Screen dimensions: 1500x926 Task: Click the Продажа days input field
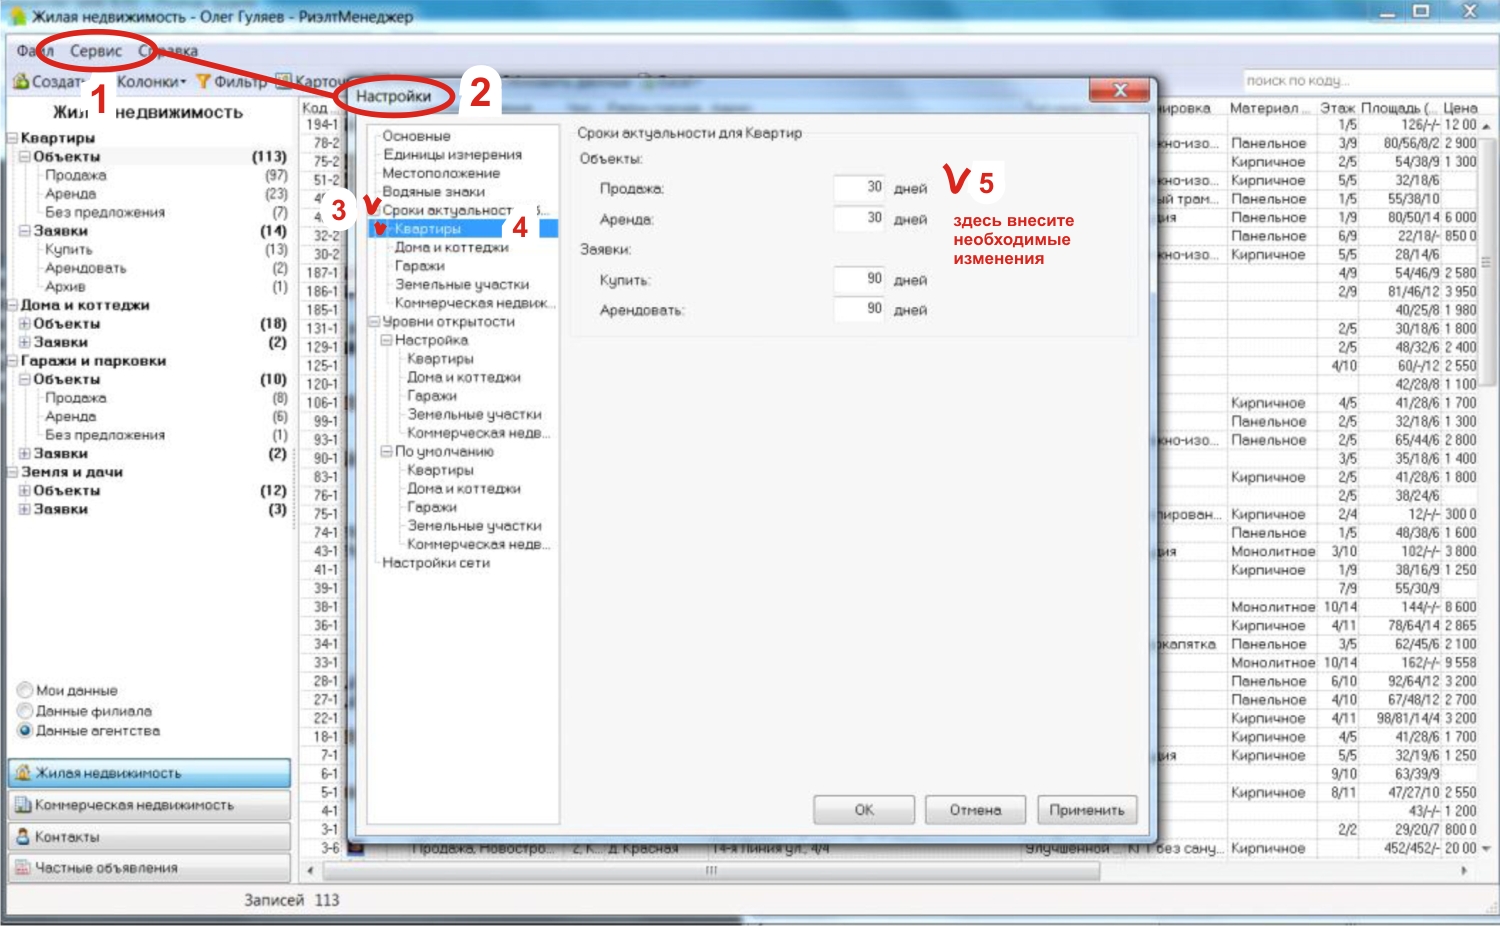[x=860, y=188]
